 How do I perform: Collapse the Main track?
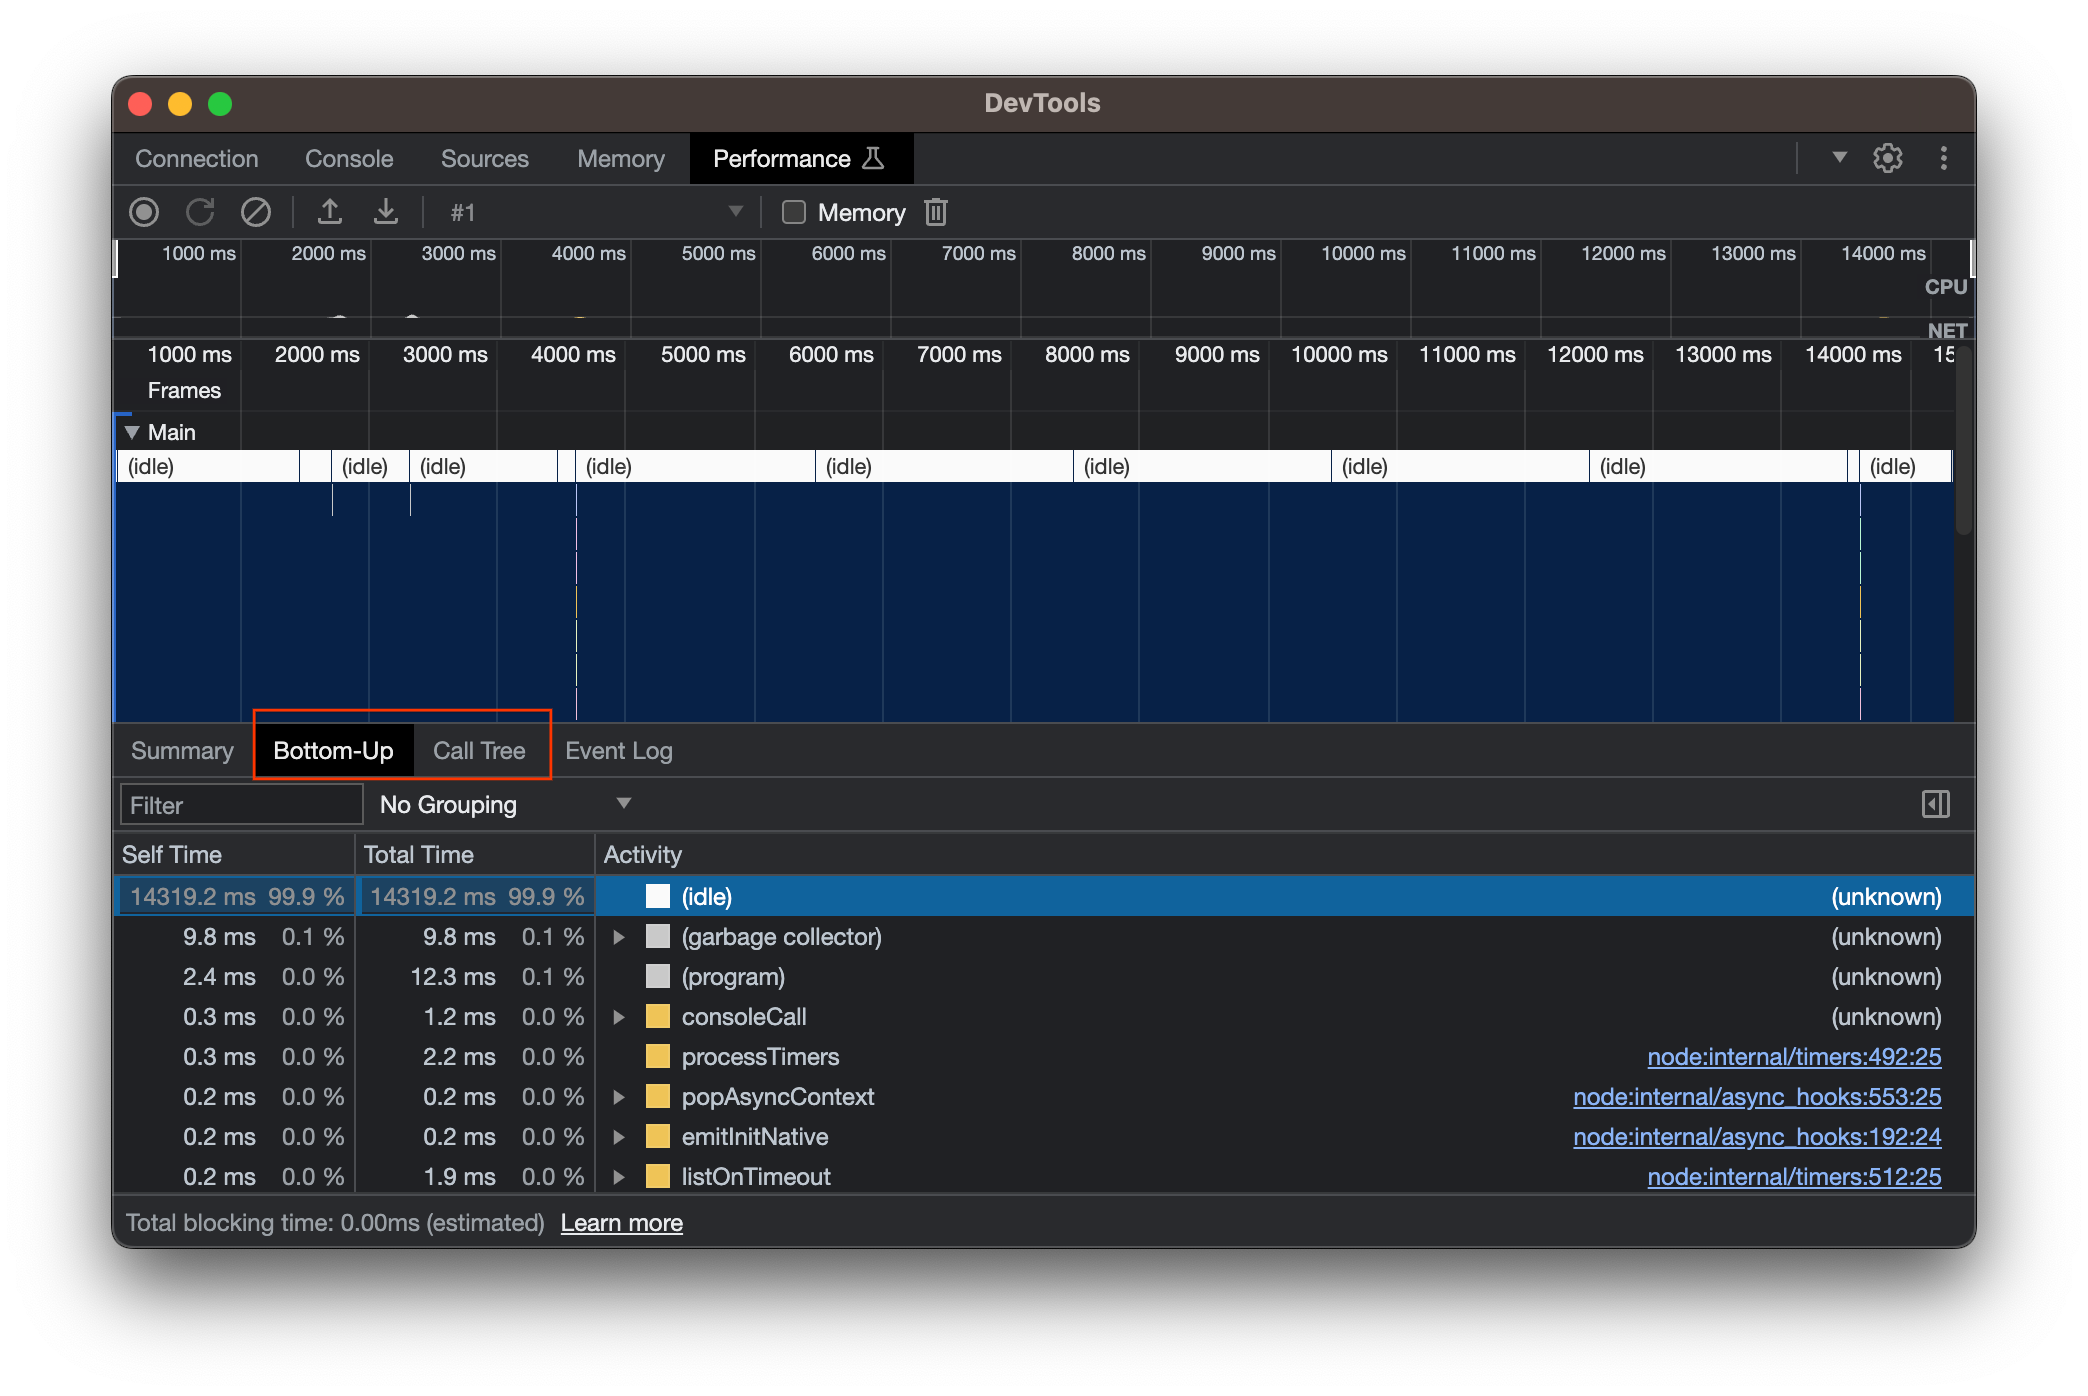(x=131, y=431)
